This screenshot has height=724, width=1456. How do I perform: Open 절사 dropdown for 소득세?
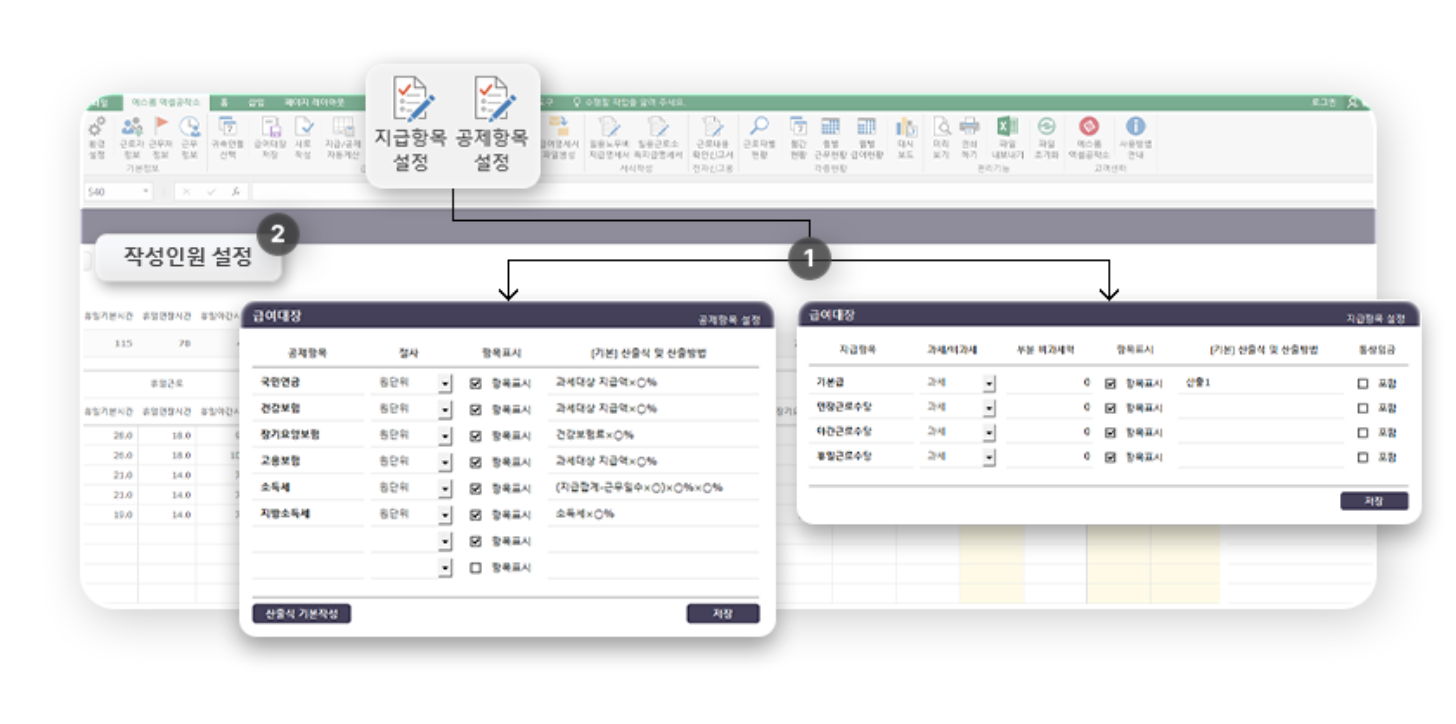445,488
